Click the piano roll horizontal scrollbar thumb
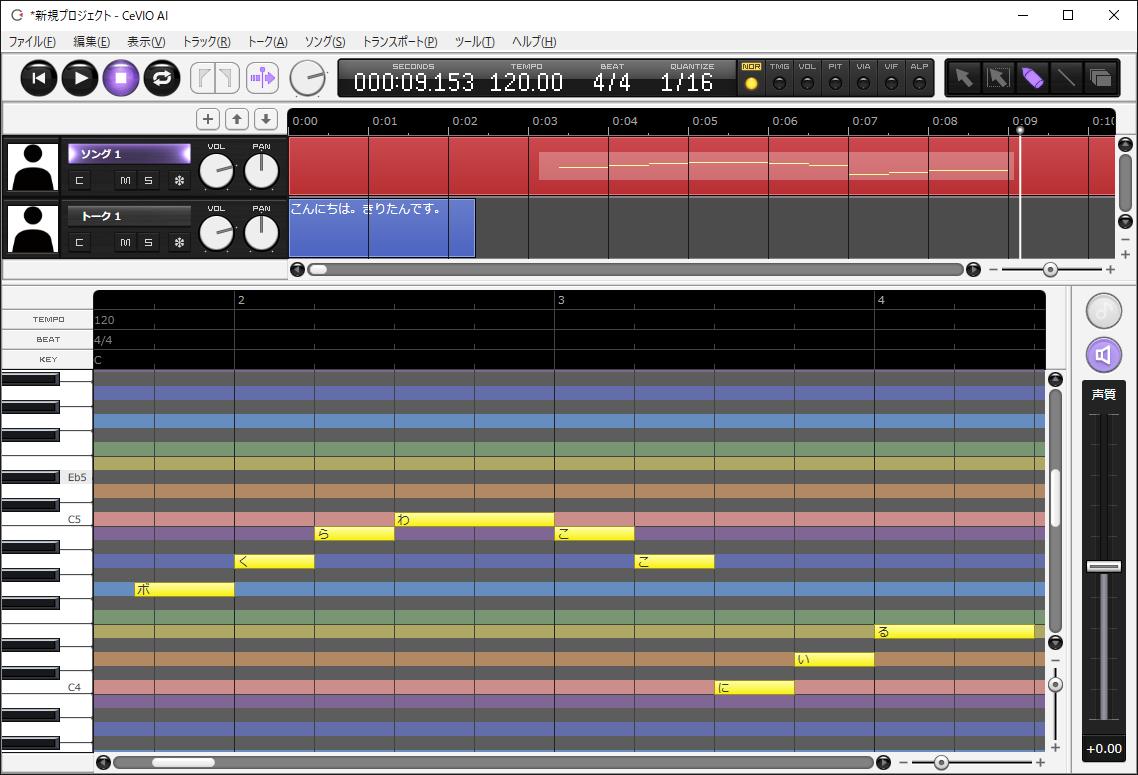 point(183,763)
